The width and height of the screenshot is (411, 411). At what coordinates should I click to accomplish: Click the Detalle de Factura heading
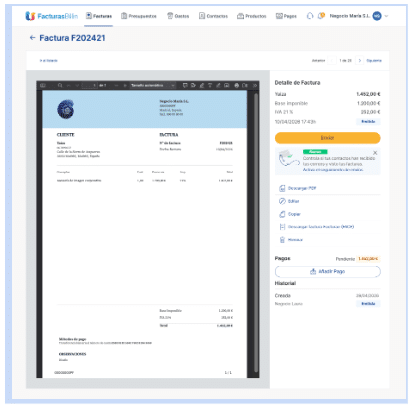[297, 82]
